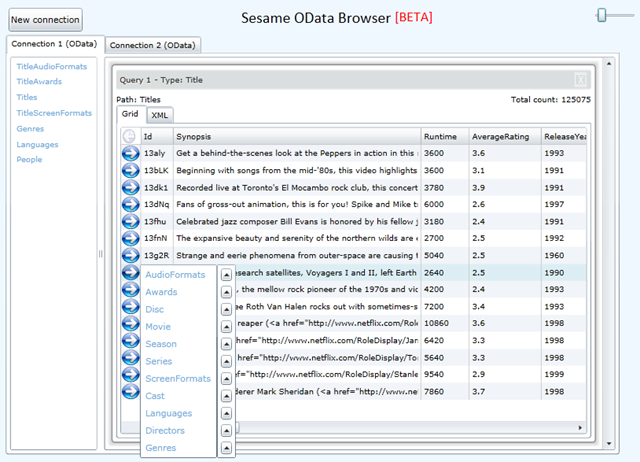Image resolution: width=640 pixels, height=462 pixels.
Task: Open TitleScreenFormats entity set
Action: (54, 113)
